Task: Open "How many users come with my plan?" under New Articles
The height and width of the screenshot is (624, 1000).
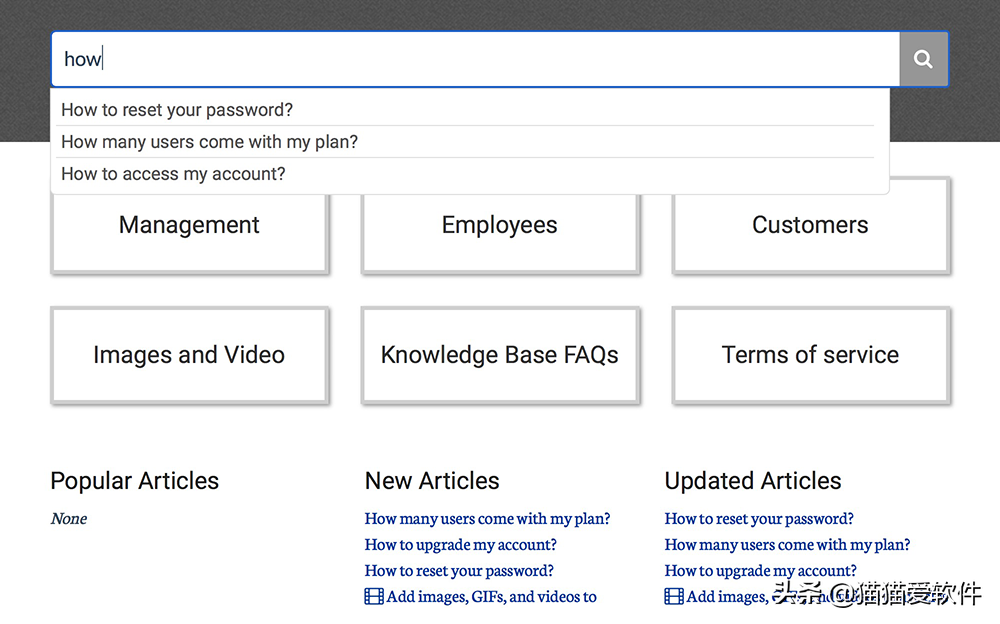Action: click(x=487, y=519)
